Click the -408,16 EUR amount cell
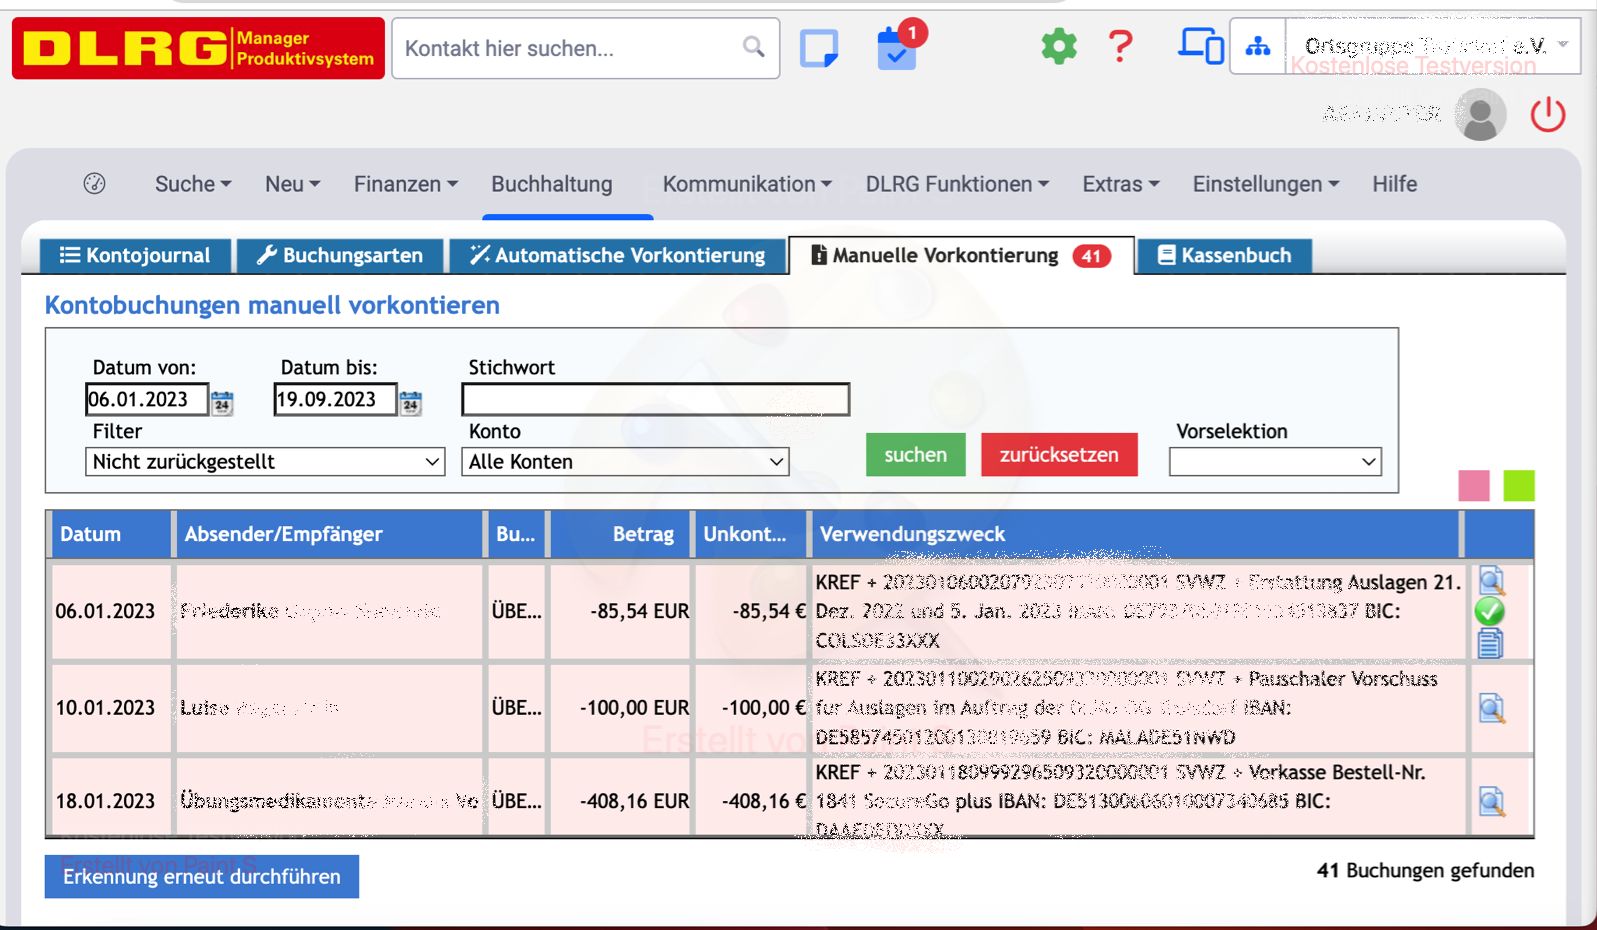 (620, 801)
